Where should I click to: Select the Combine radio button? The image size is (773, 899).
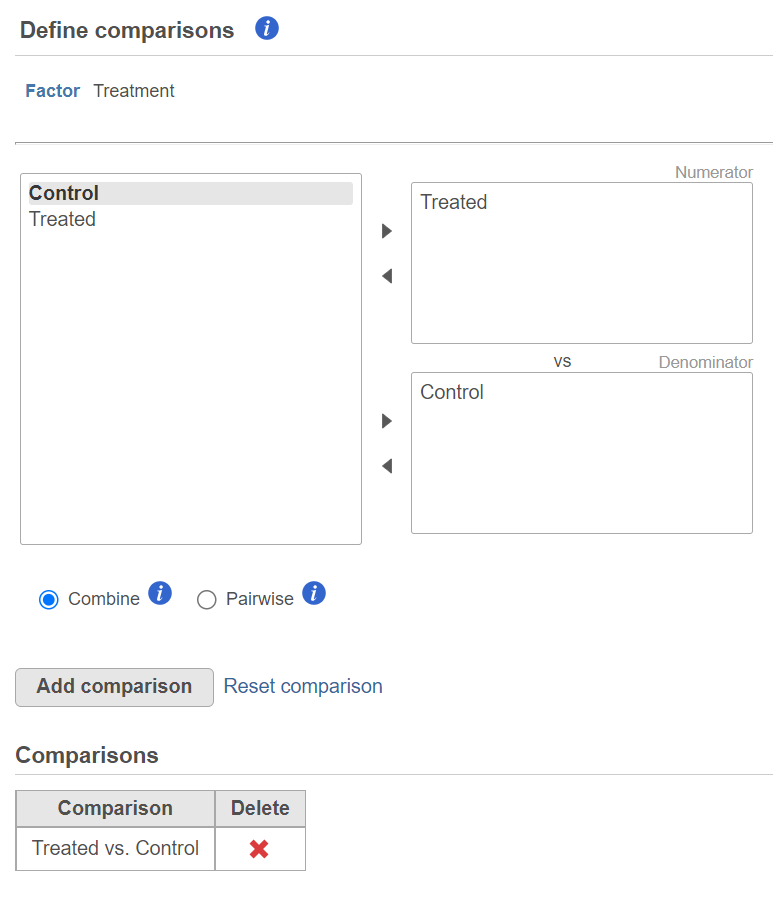tap(49, 600)
